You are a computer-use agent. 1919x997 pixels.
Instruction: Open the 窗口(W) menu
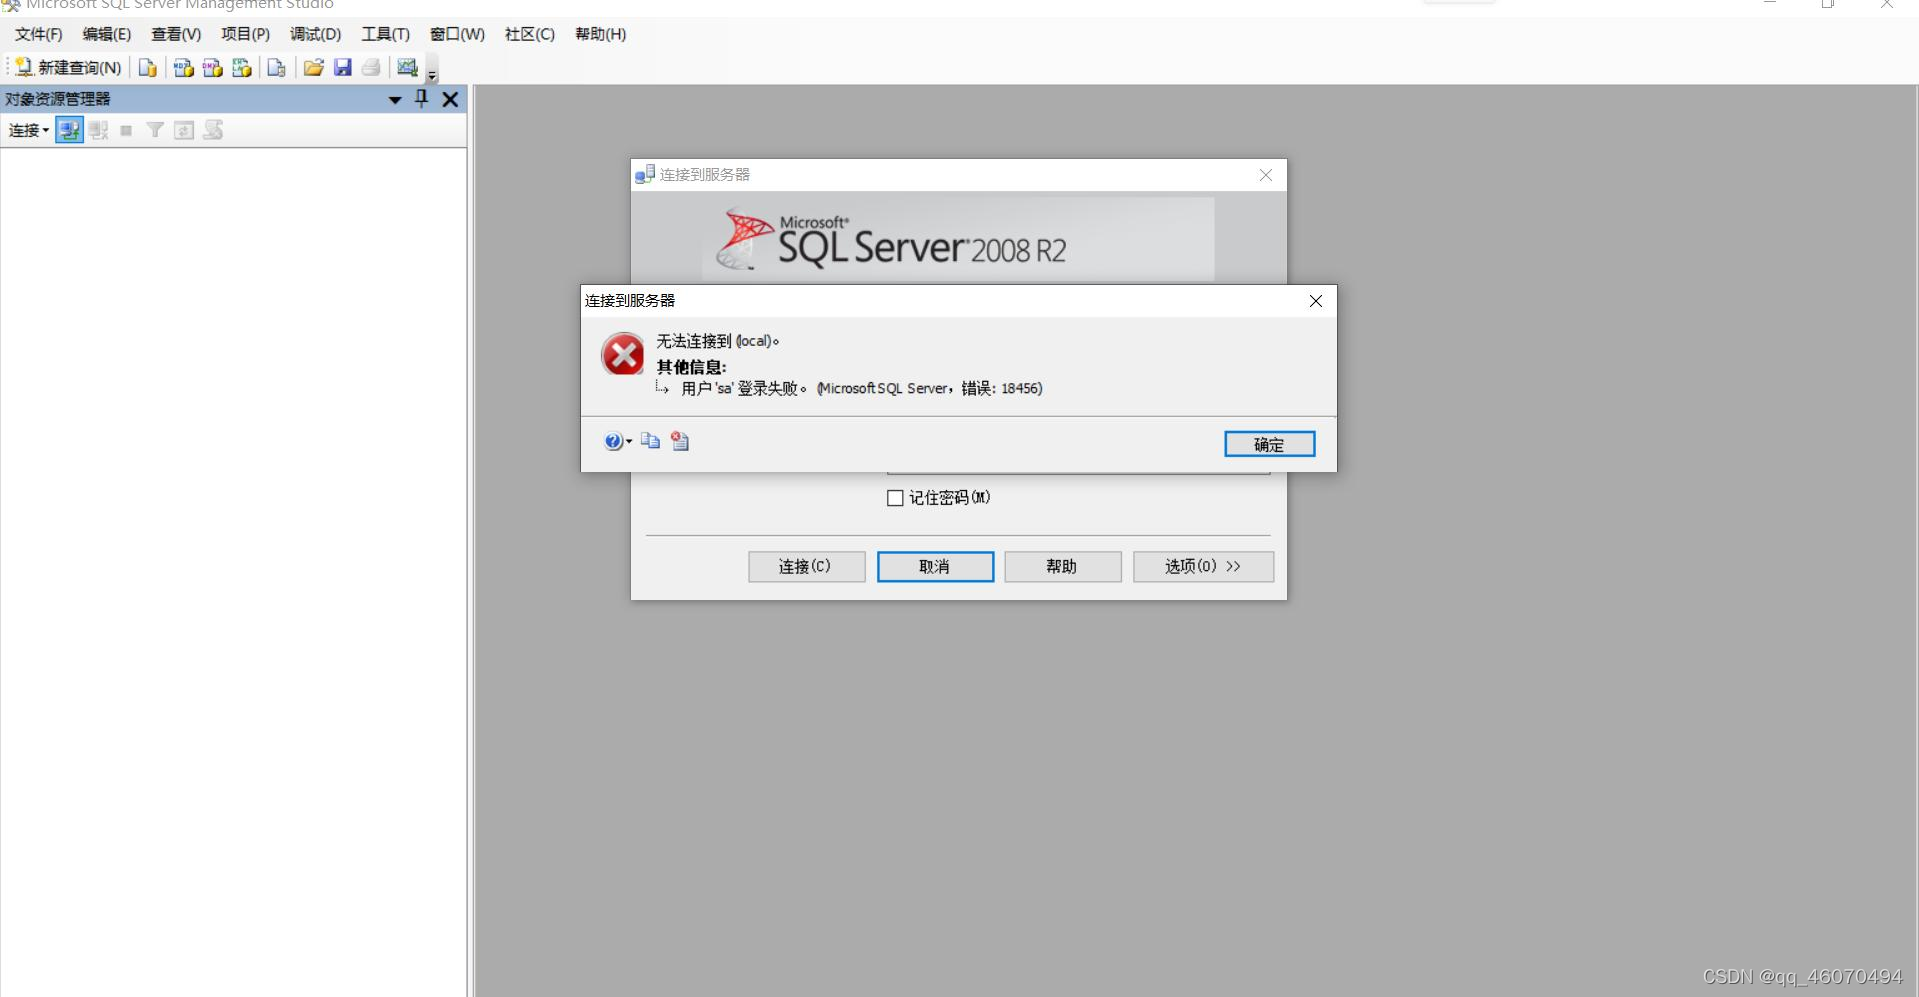coord(457,34)
